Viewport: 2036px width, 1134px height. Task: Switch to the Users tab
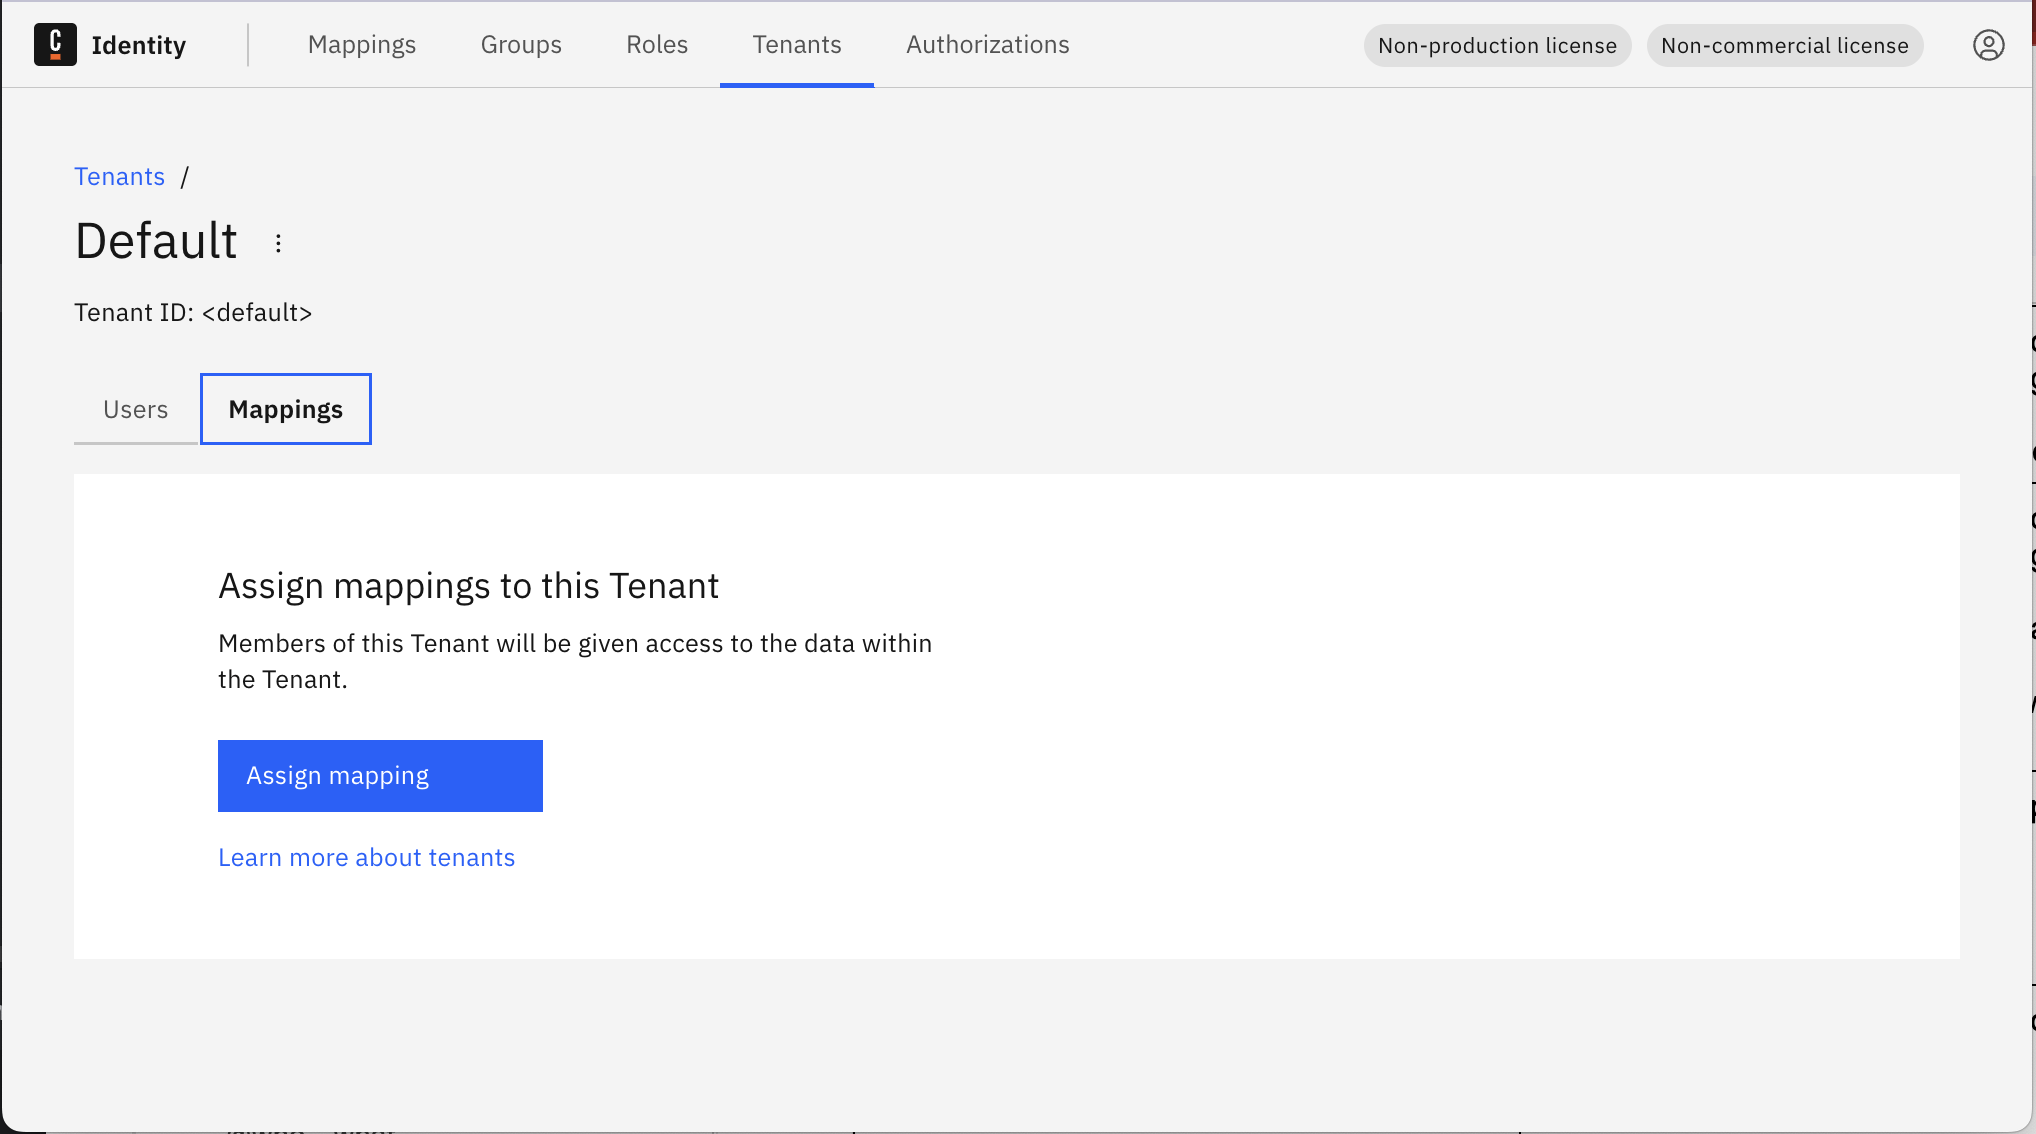point(135,409)
